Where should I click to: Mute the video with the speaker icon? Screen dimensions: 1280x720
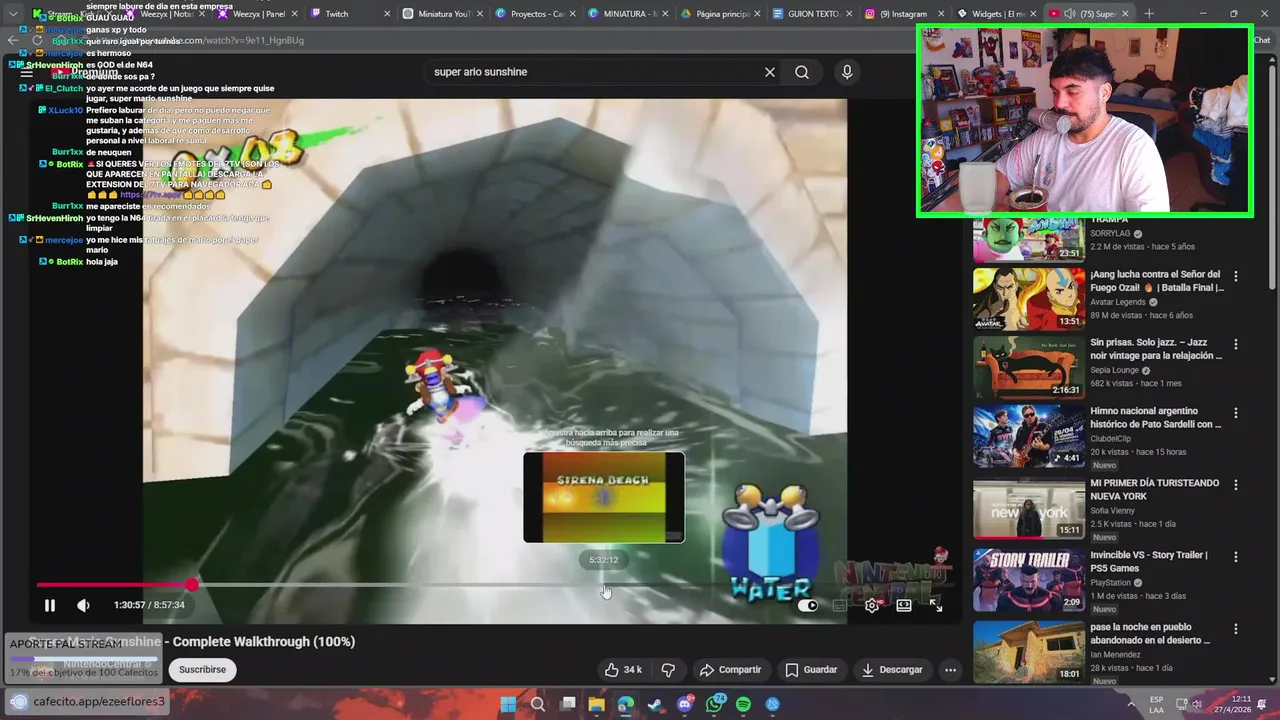point(83,605)
